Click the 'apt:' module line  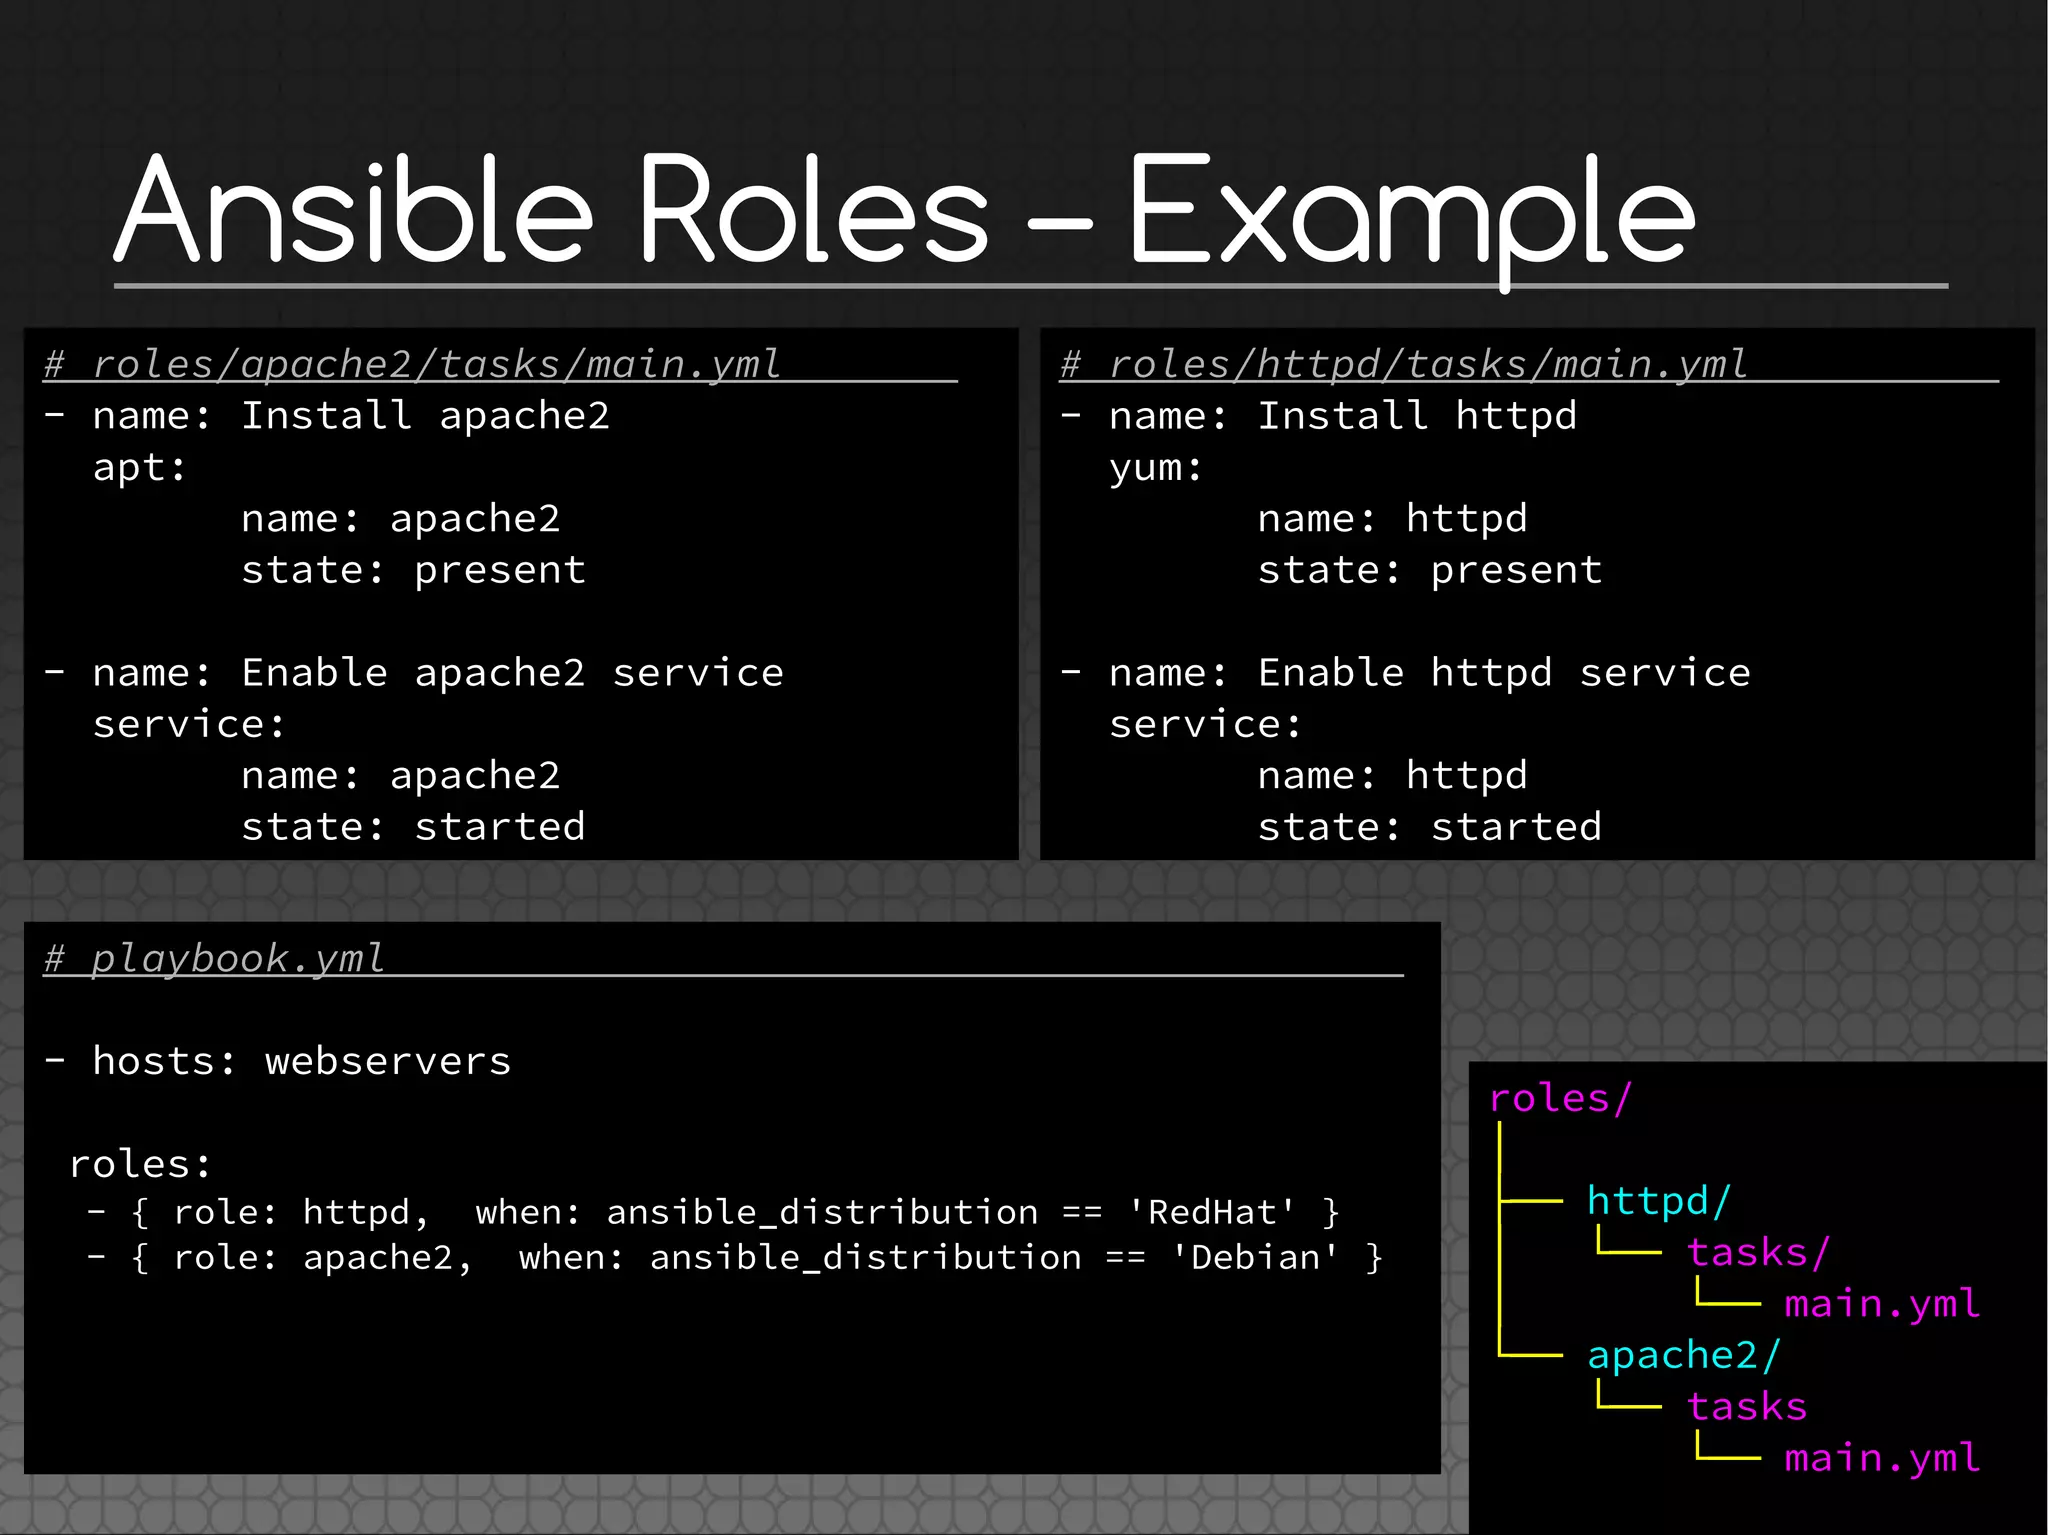point(140,467)
